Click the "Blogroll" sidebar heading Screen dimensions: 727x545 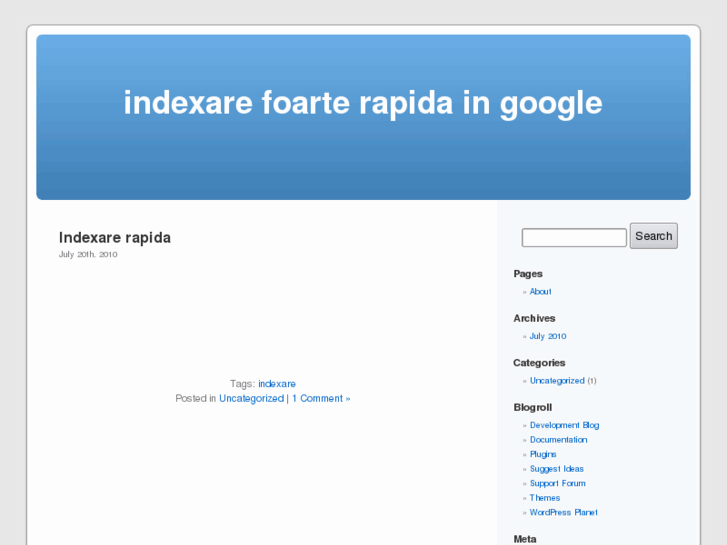pos(532,407)
